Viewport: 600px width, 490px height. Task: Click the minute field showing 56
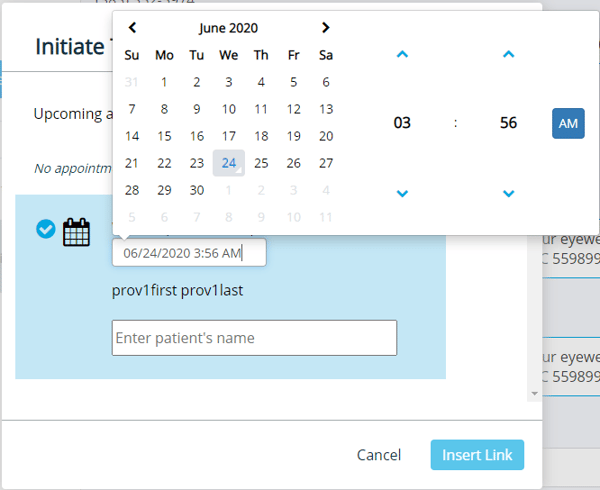point(508,123)
